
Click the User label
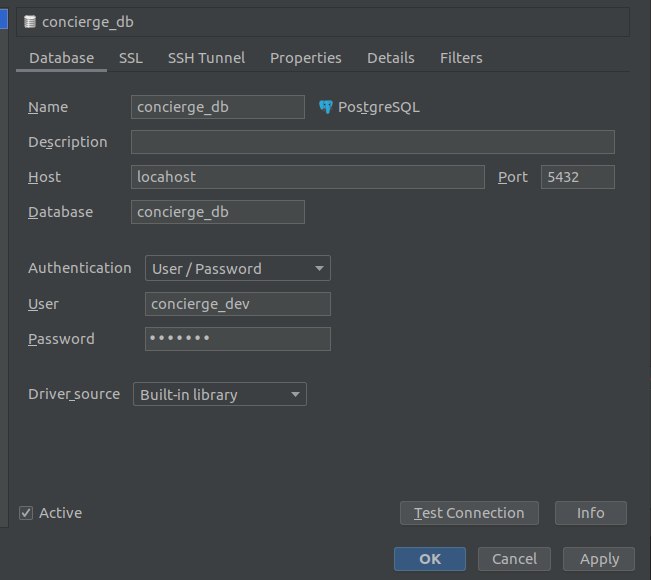[43, 304]
